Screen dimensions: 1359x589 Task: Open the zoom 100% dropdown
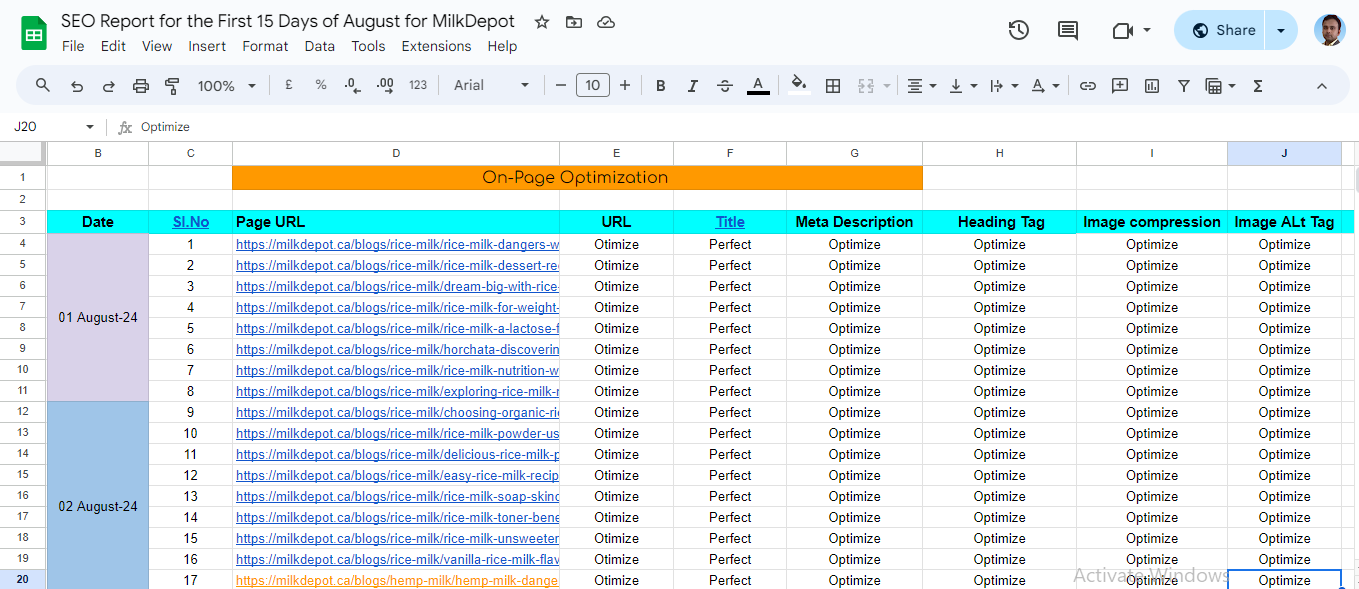227,86
